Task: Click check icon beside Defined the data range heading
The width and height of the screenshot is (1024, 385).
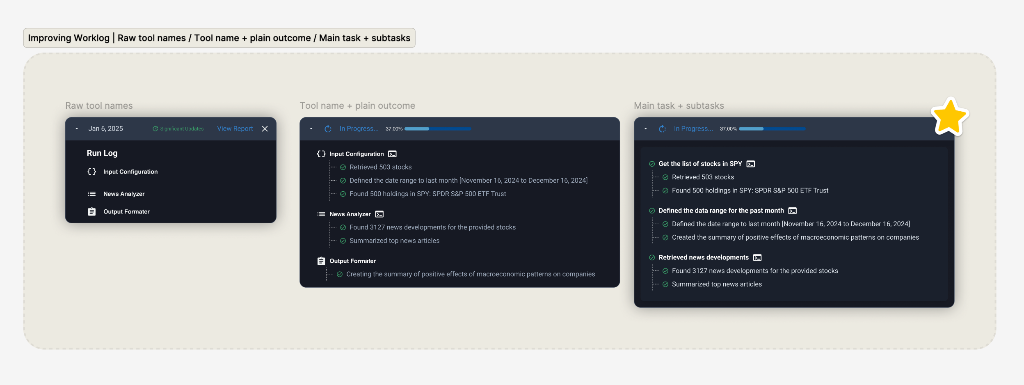Action: [652, 211]
